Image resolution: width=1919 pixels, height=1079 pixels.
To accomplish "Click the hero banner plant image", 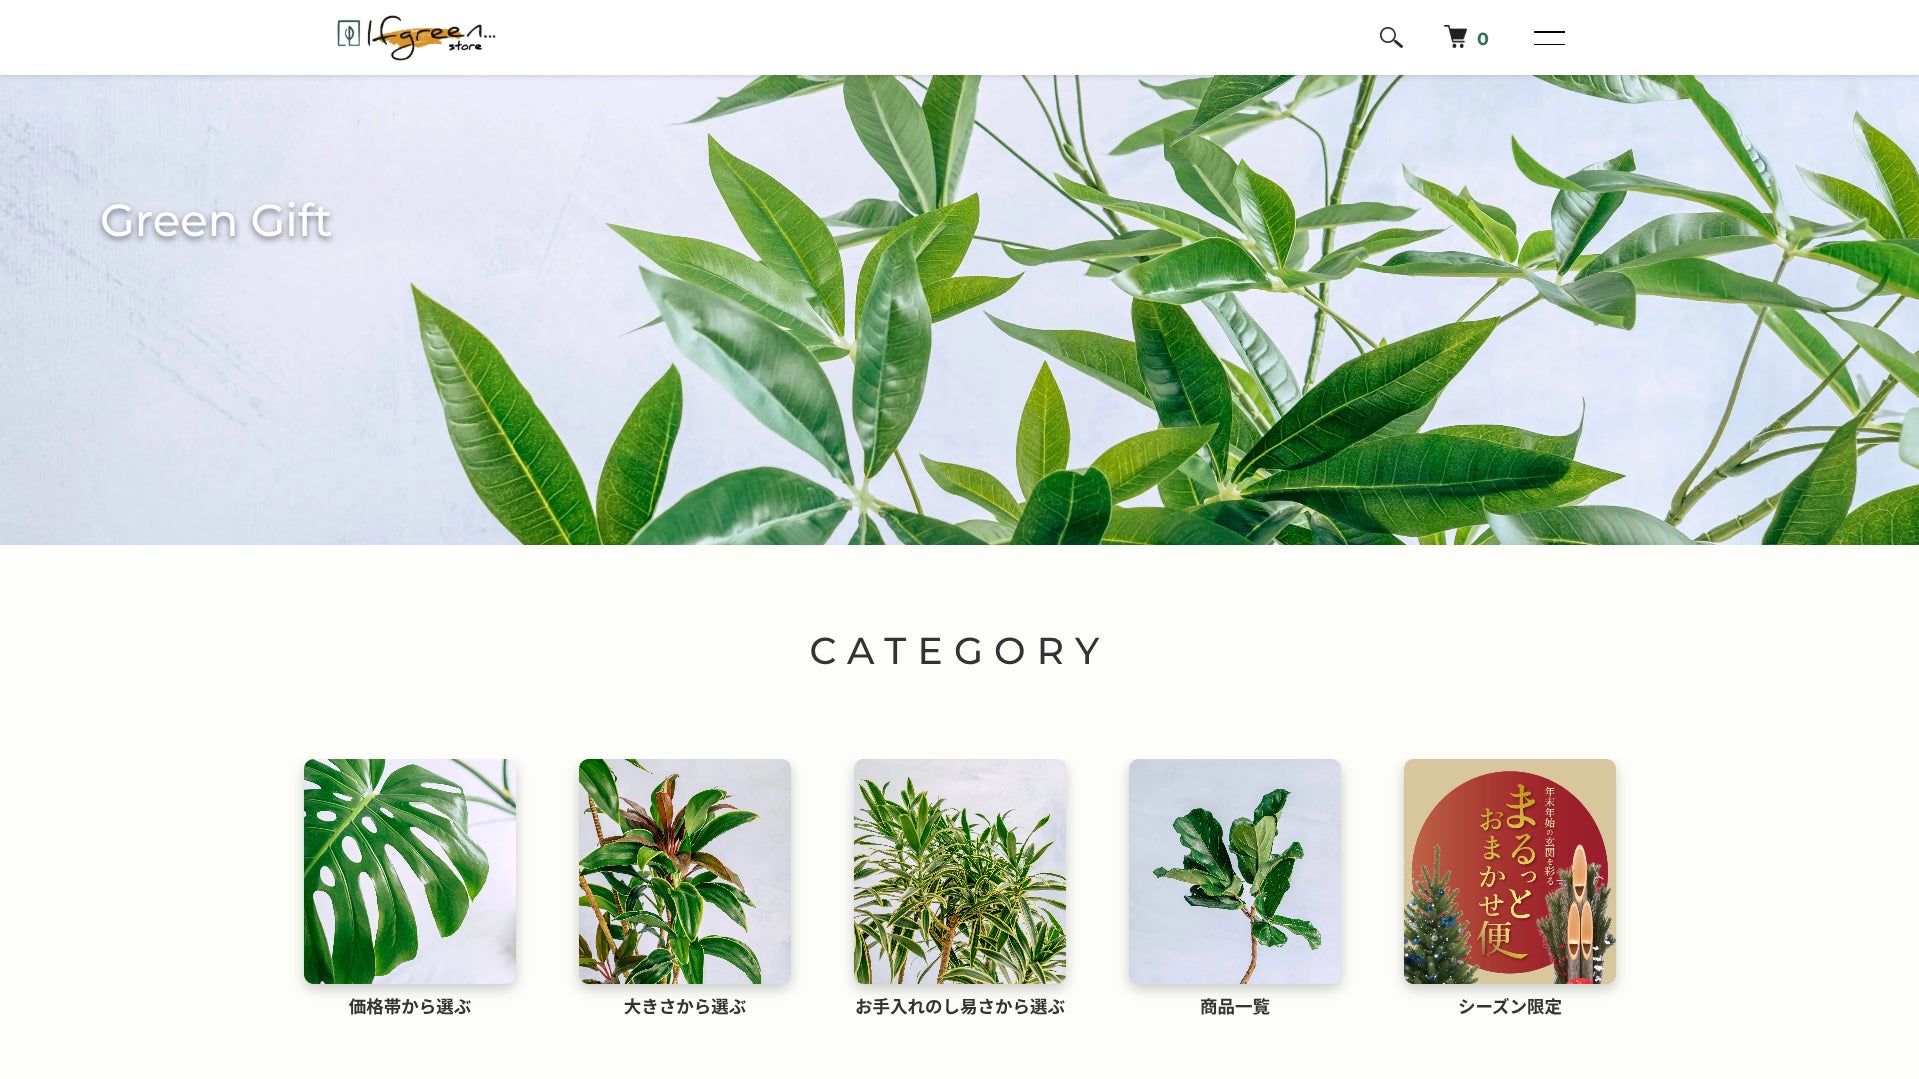I will click(960, 310).
